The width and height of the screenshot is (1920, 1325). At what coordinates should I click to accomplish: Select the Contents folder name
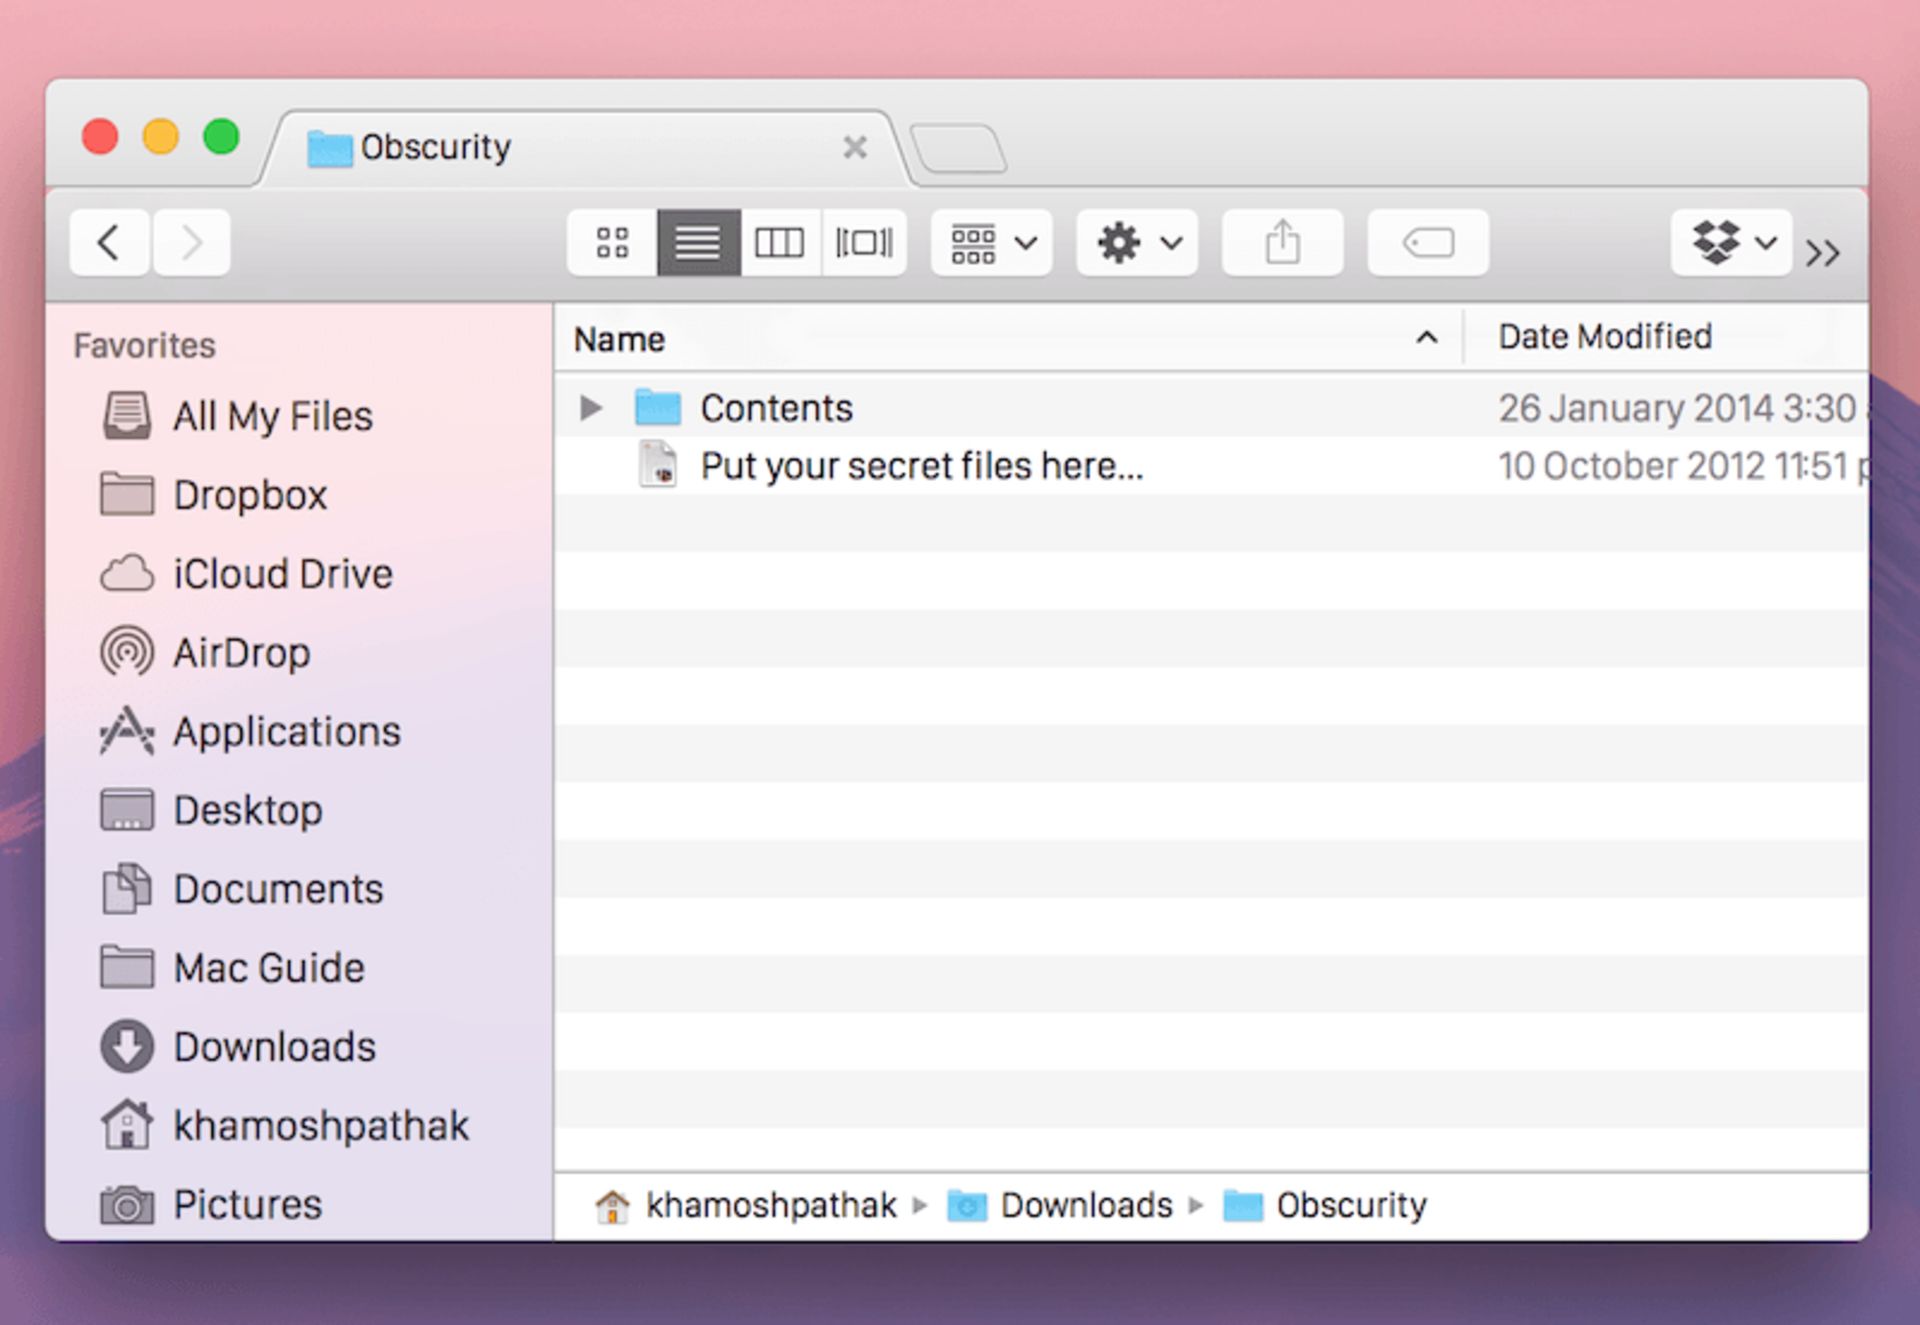[777, 408]
